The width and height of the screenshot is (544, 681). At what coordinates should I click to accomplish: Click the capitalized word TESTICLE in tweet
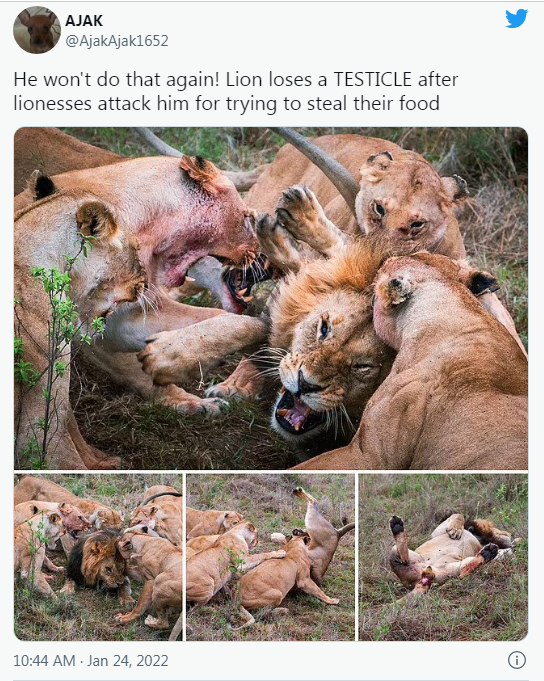pos(372,79)
